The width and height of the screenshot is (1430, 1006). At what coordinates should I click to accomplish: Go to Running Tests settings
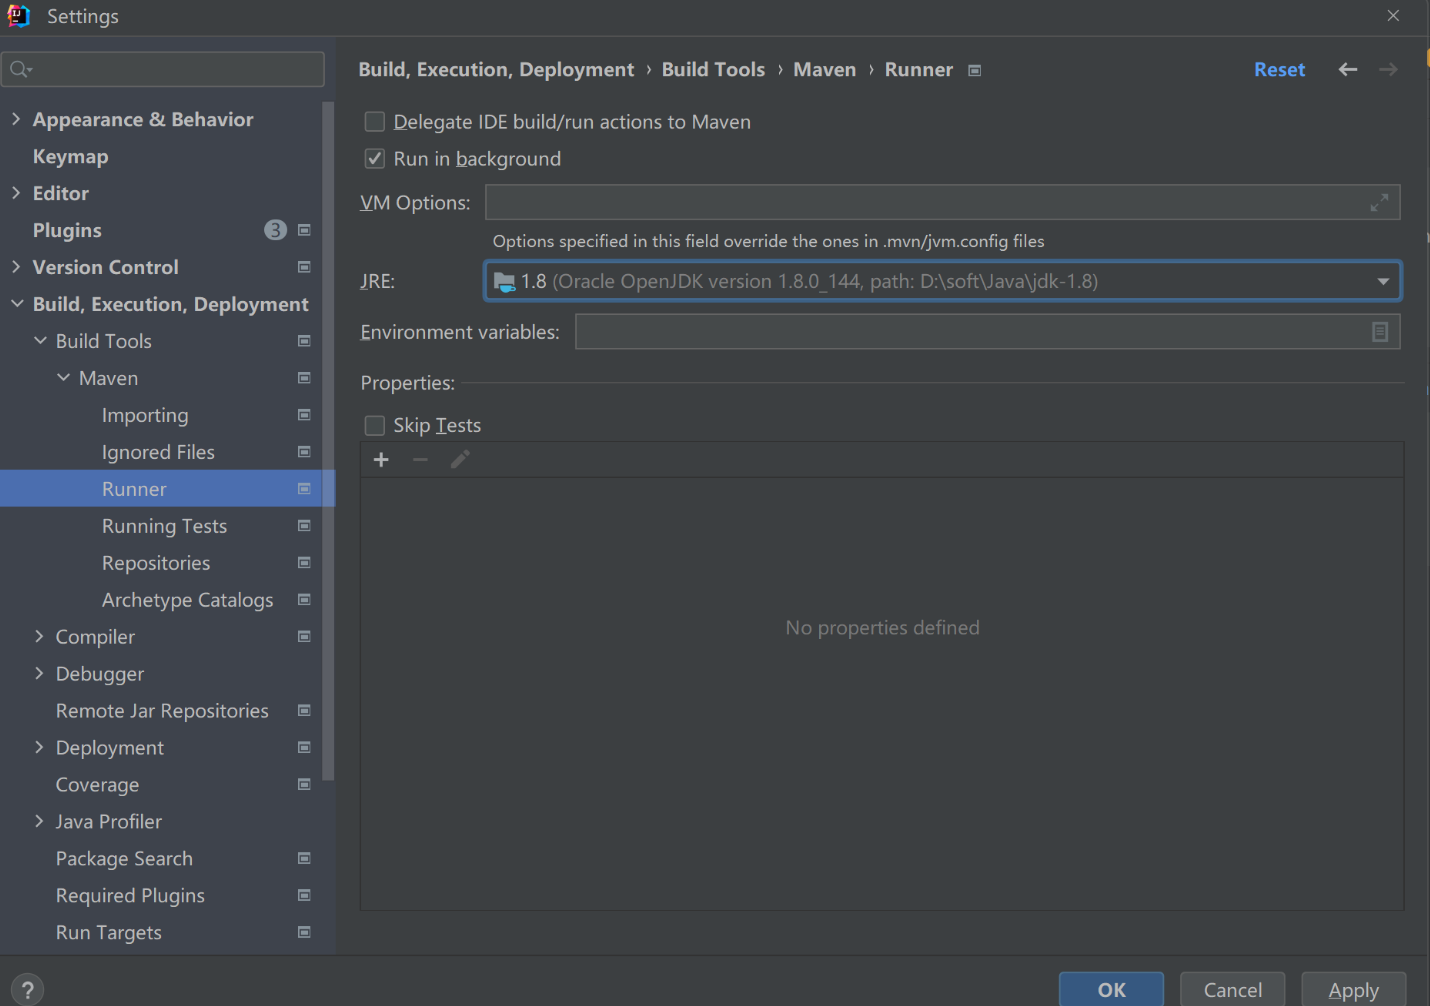pos(164,527)
